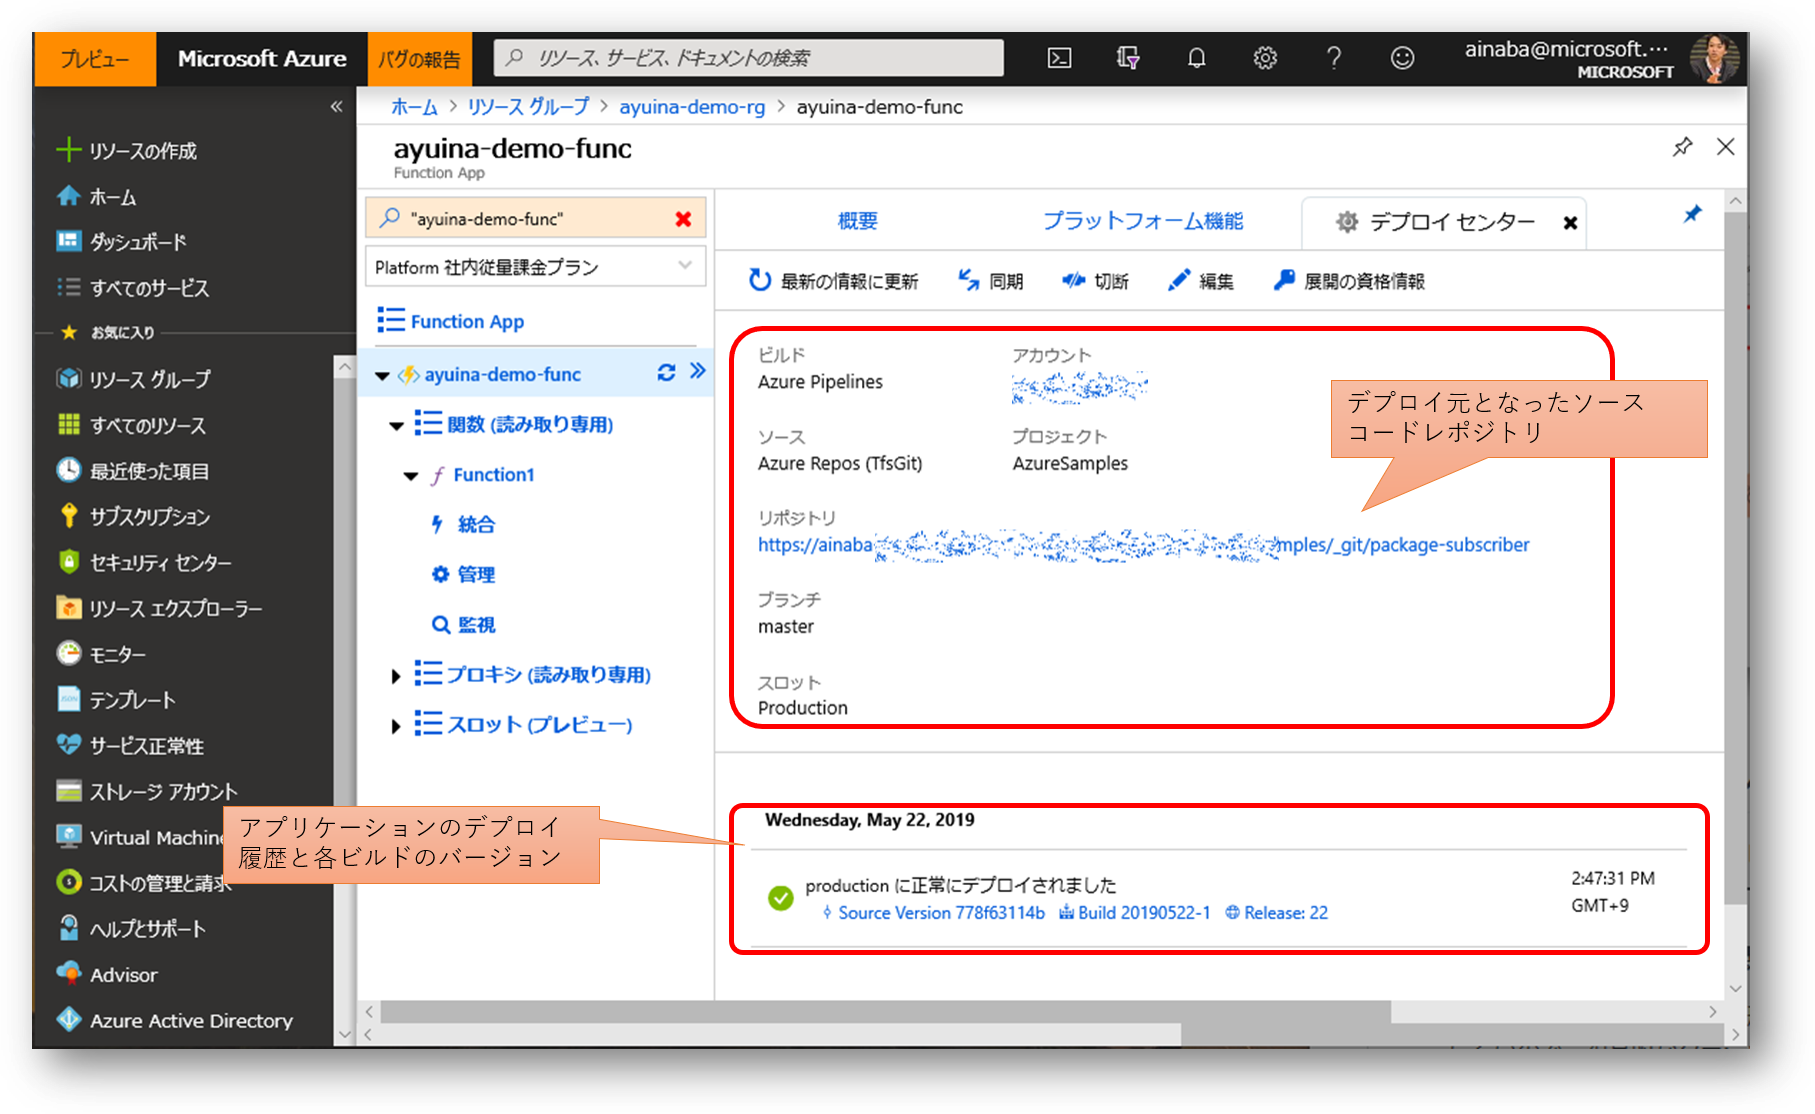Viewport: 1815px width, 1114px height.
Task: Pin the Deployment Center tab
Action: (x=1692, y=214)
